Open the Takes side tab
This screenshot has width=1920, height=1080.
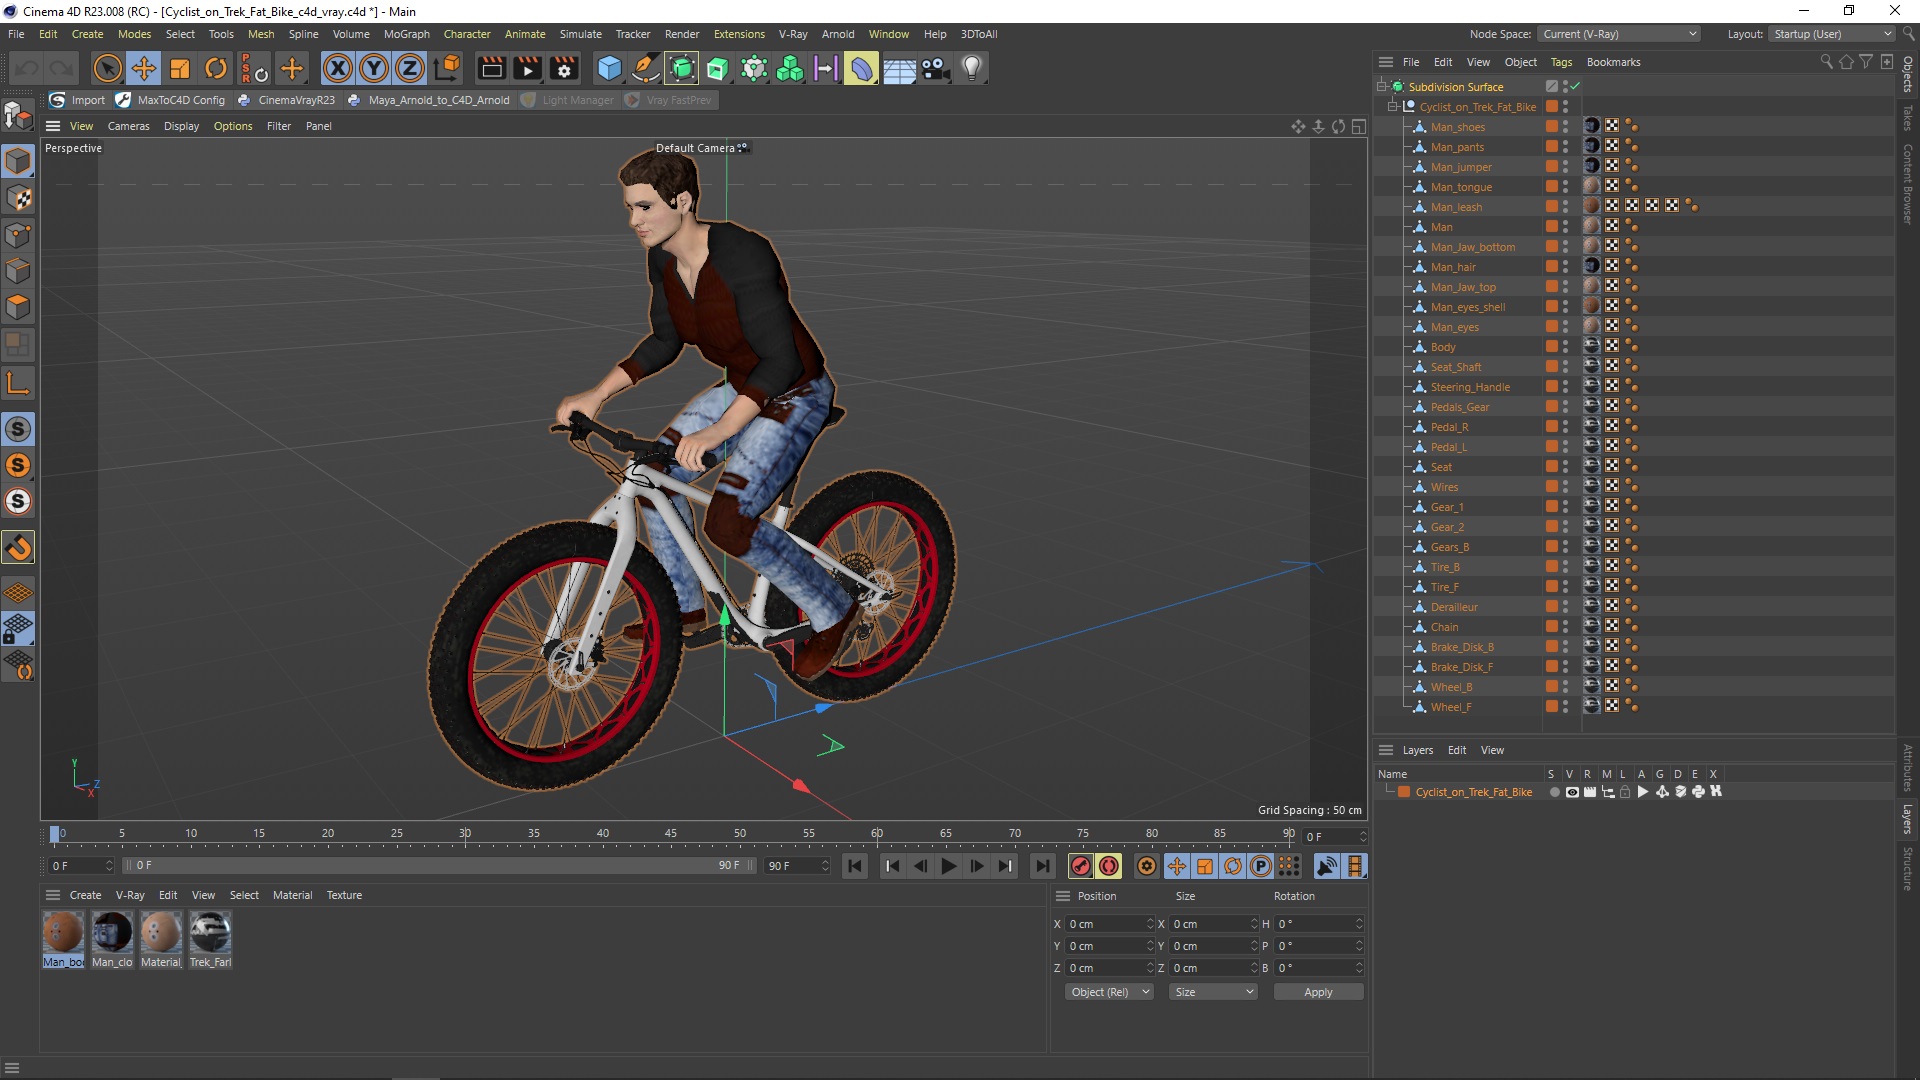click(1908, 118)
